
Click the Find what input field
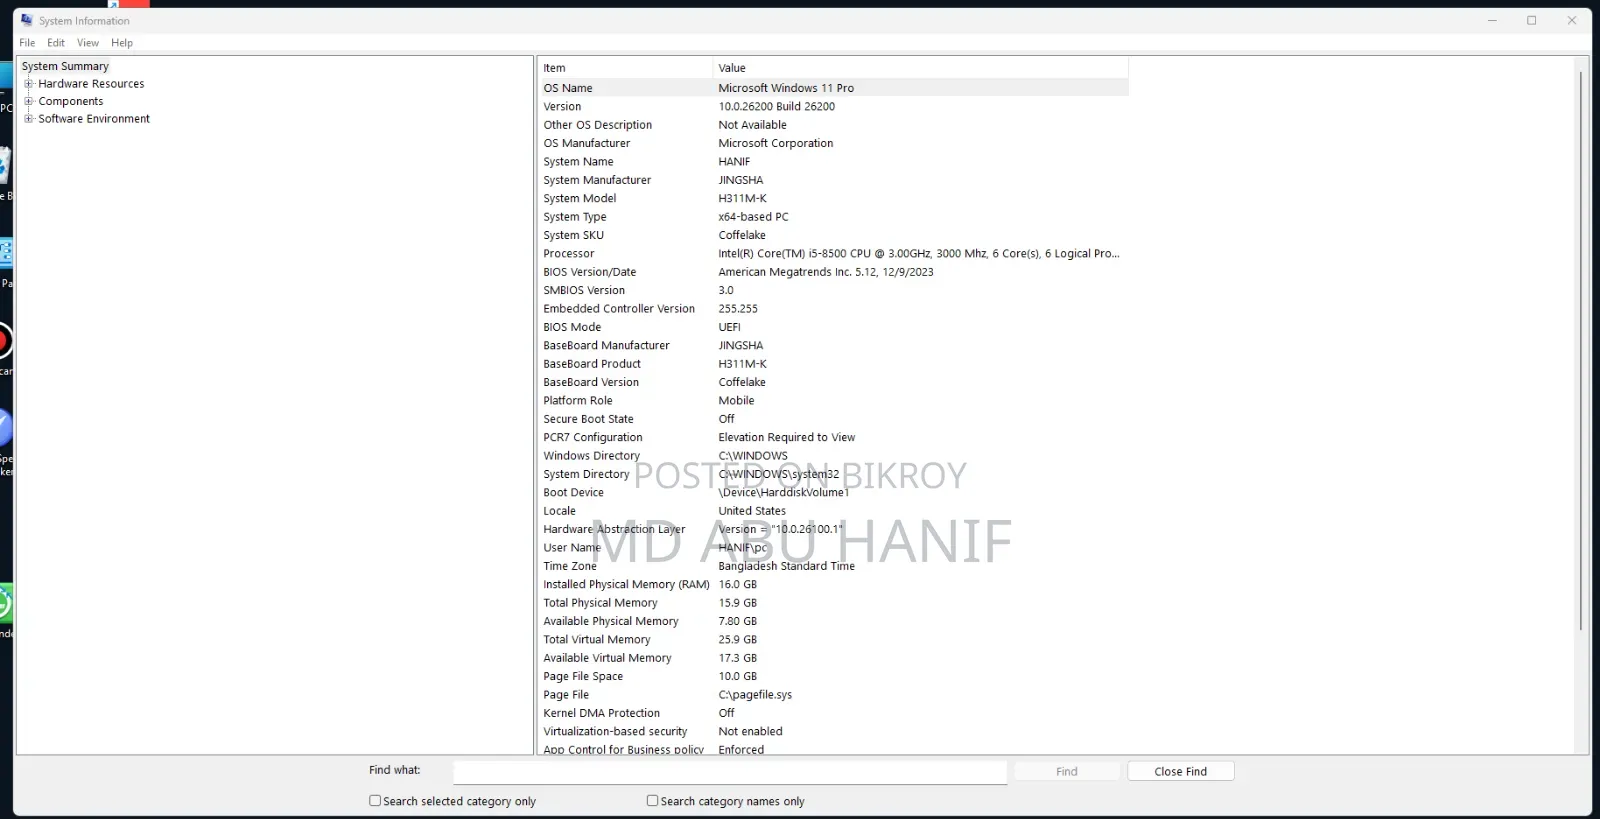[x=730, y=772]
